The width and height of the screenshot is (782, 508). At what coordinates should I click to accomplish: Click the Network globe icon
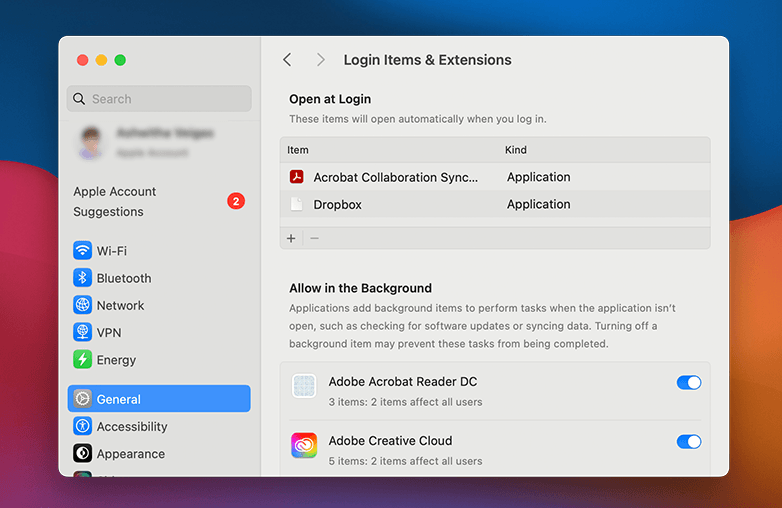tap(82, 305)
